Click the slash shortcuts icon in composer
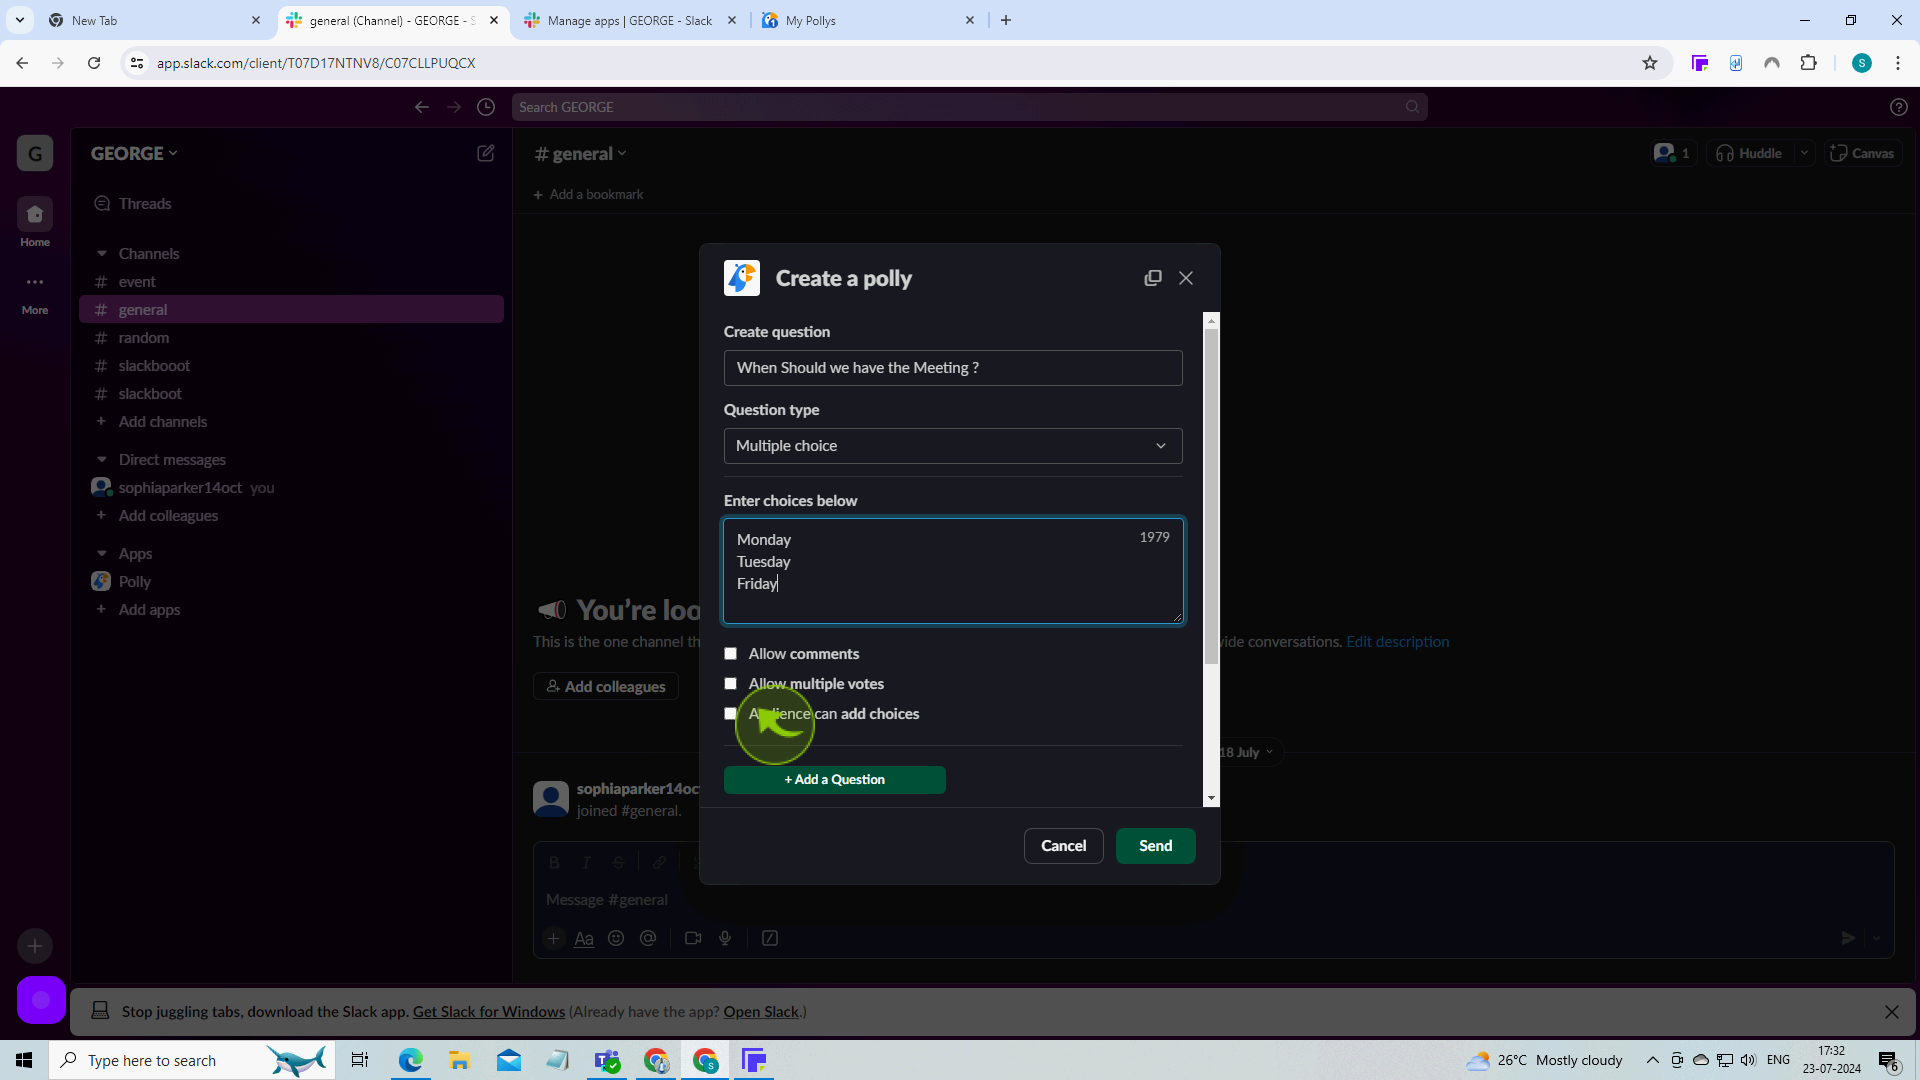Viewport: 1920px width, 1080px height. [x=770, y=938]
